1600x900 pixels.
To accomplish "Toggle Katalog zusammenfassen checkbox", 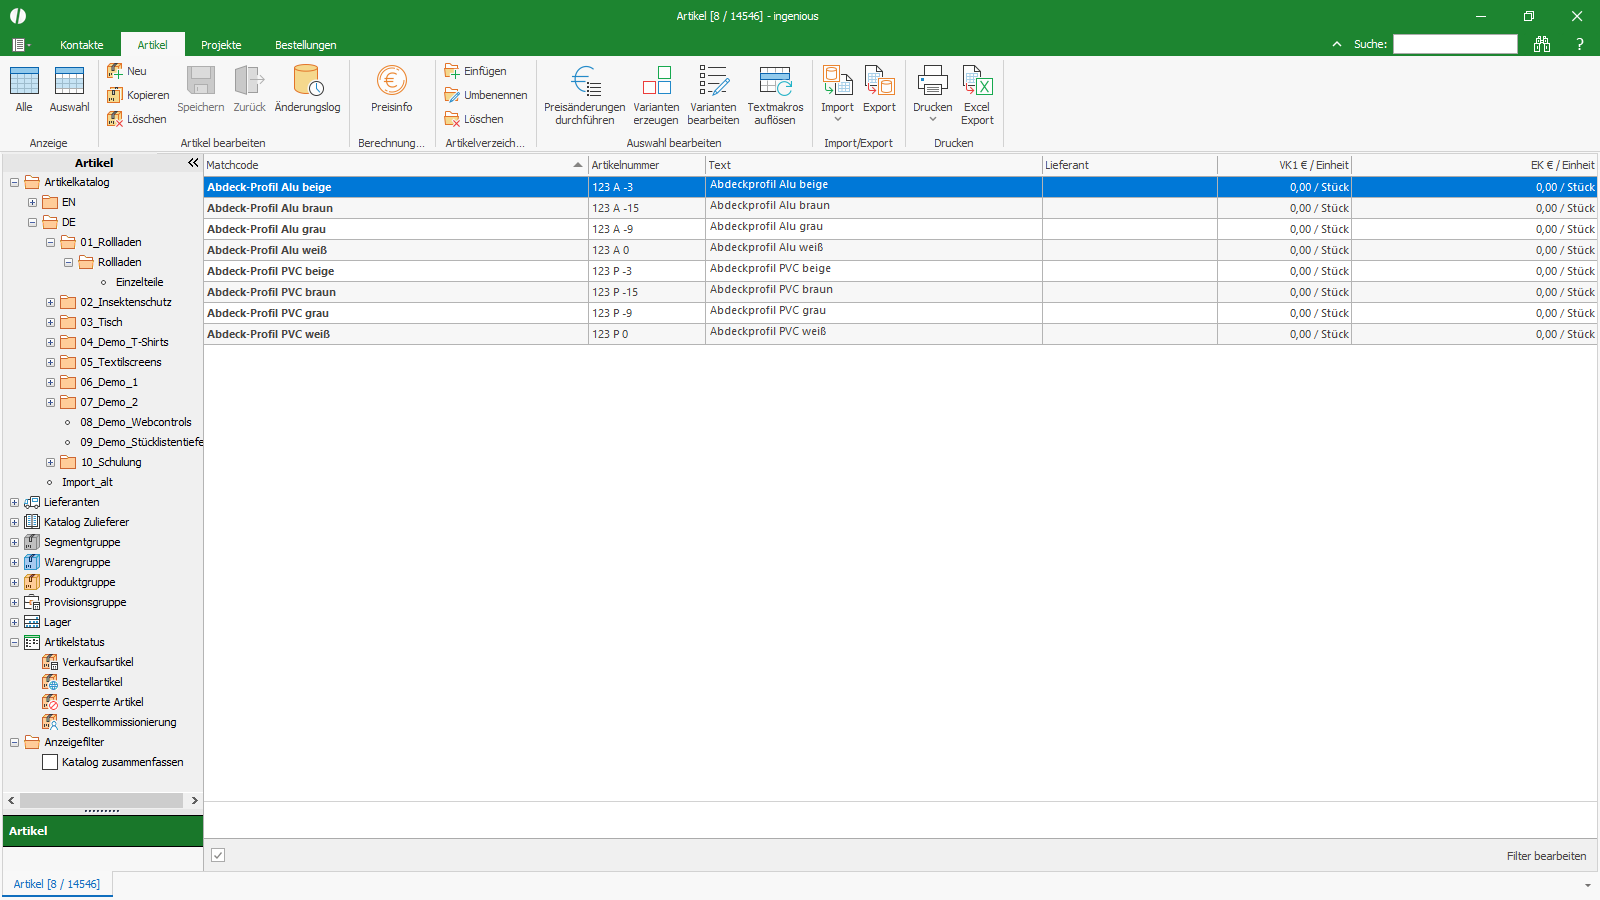I will pos(50,762).
